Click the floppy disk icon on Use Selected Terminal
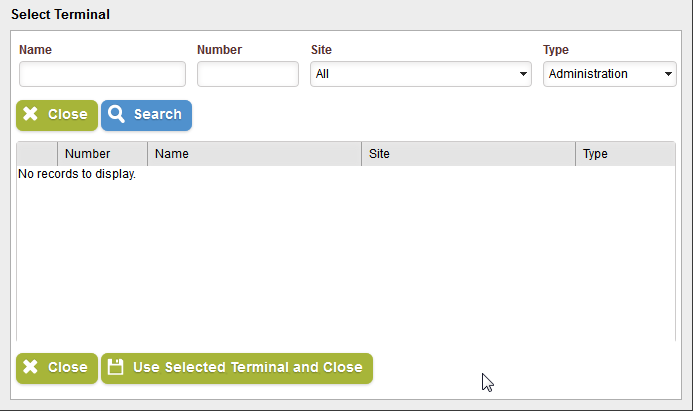The height and width of the screenshot is (411, 693). (x=116, y=367)
